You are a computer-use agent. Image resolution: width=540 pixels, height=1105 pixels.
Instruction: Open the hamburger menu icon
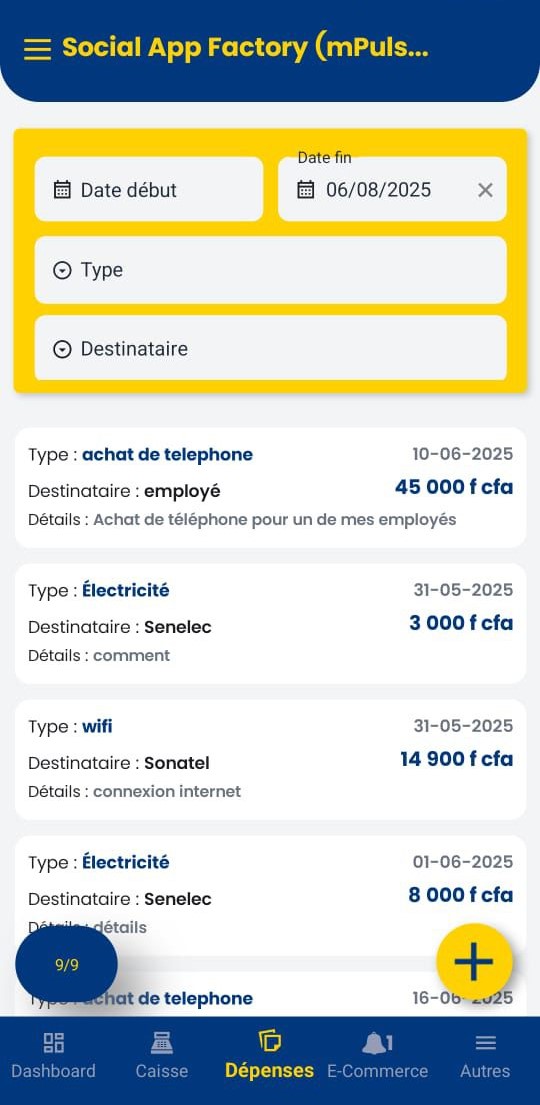tap(37, 49)
